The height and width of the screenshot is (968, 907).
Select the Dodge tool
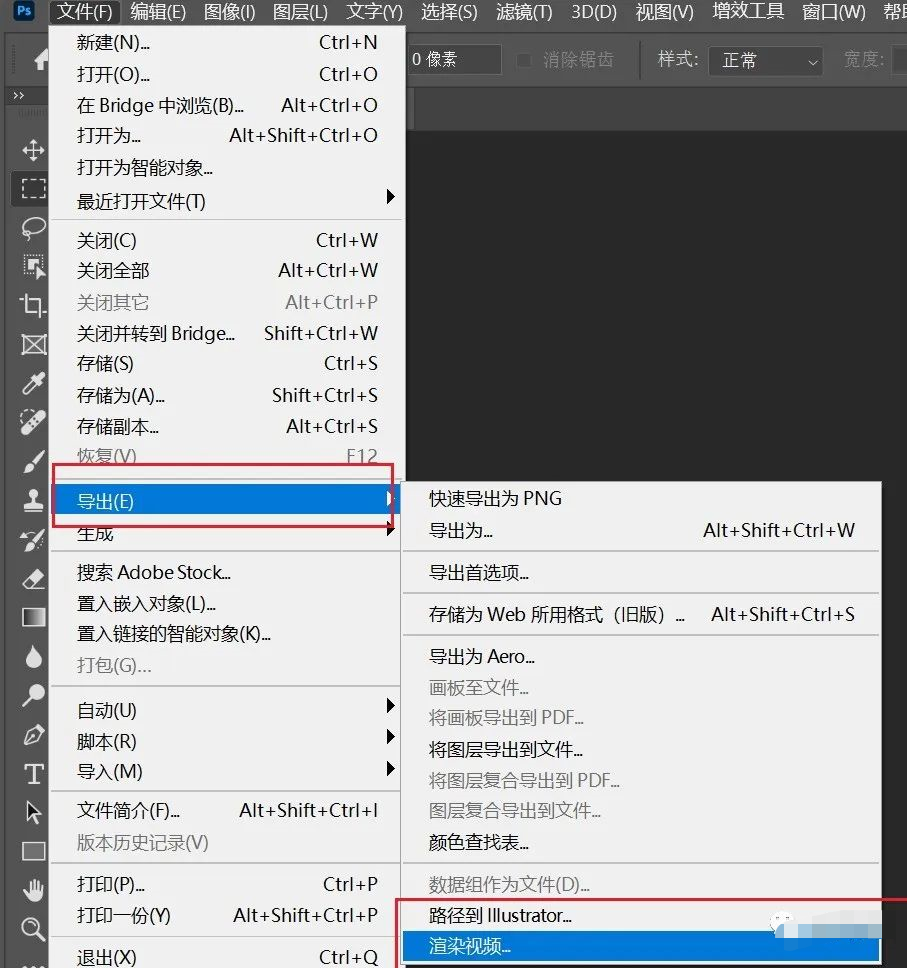[x=33, y=695]
